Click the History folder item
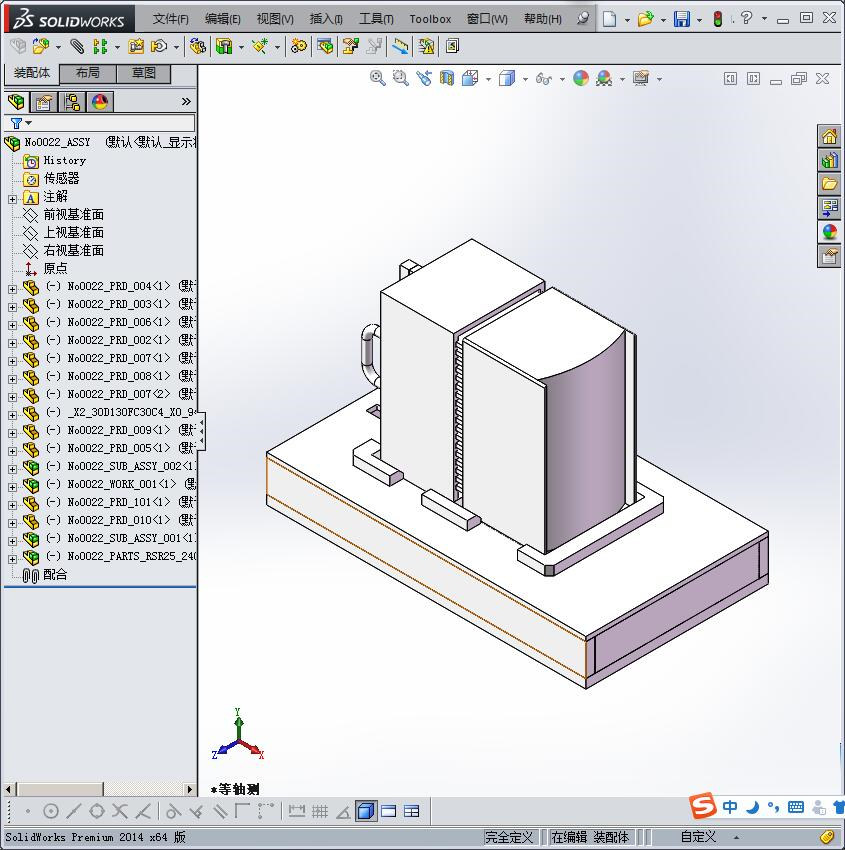This screenshot has height=850, width=845. 64,160
